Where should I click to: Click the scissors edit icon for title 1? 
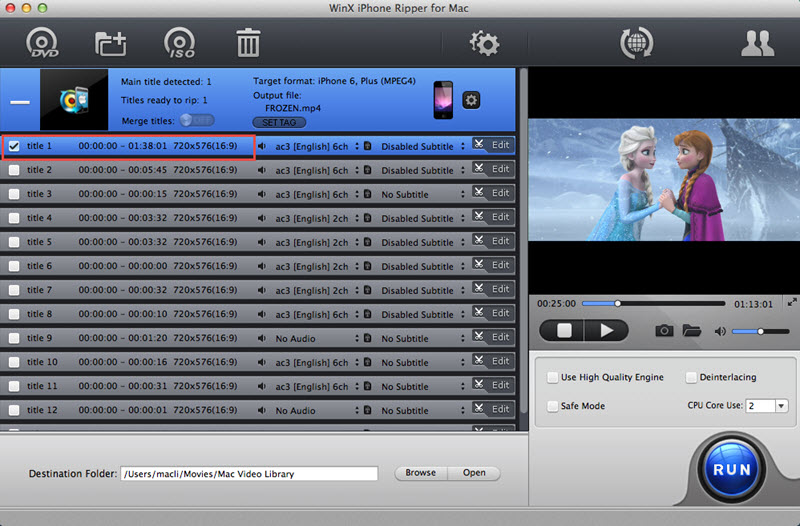(479, 144)
